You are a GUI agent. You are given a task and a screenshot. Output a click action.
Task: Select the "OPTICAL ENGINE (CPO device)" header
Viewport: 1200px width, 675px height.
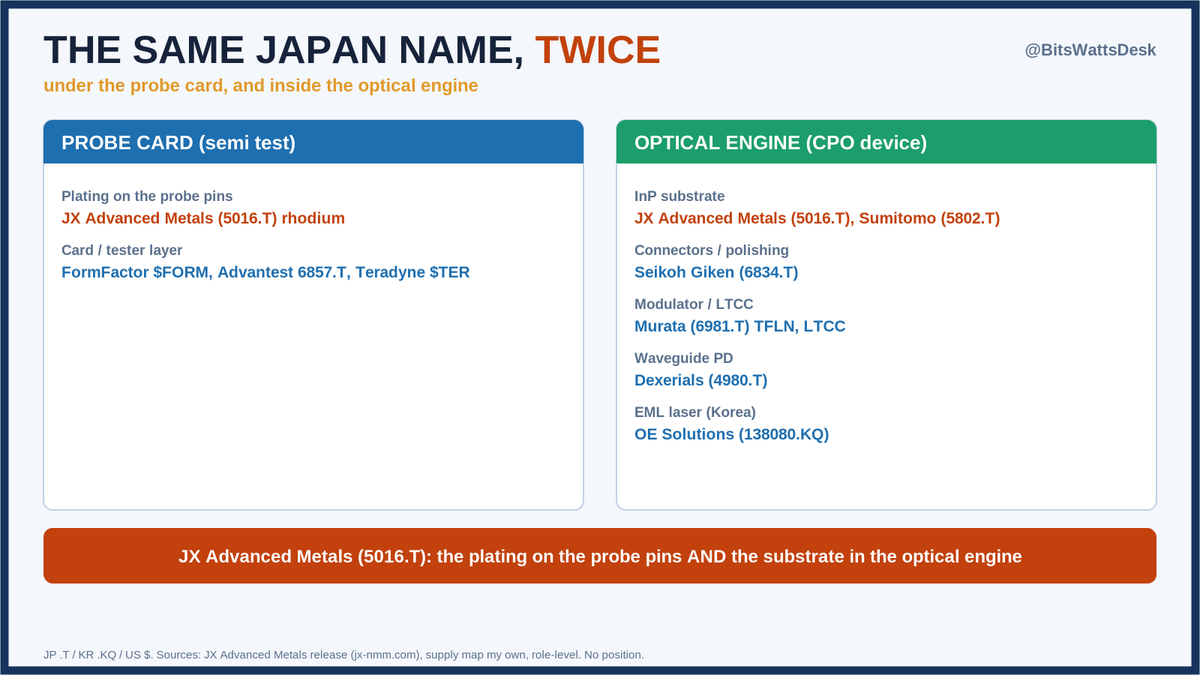pyautogui.click(x=886, y=142)
